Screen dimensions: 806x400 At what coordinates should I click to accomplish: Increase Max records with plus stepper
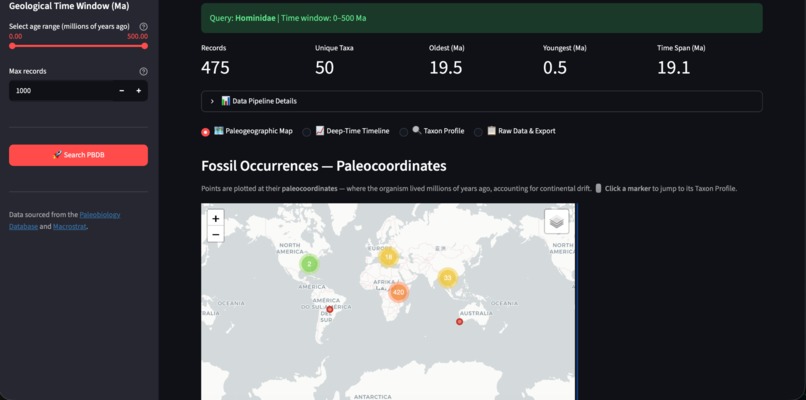coord(138,90)
